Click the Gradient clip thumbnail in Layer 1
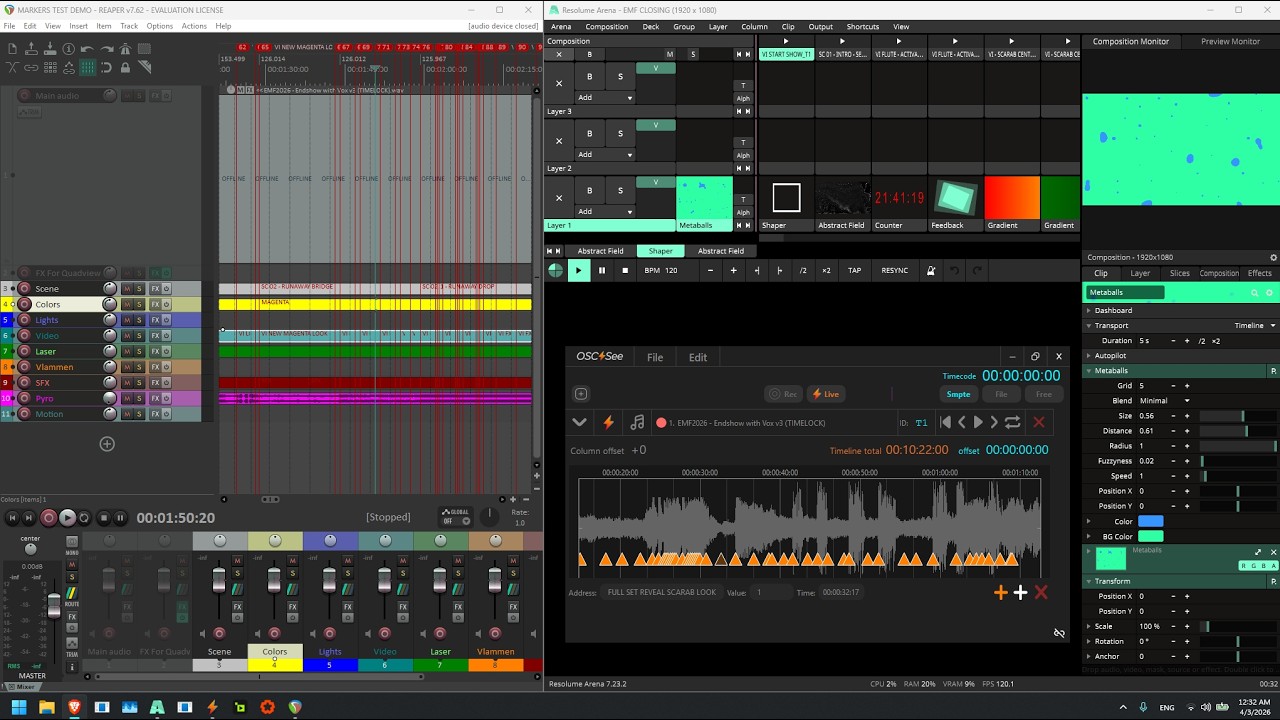The width and height of the screenshot is (1280, 720). tap(1012, 198)
